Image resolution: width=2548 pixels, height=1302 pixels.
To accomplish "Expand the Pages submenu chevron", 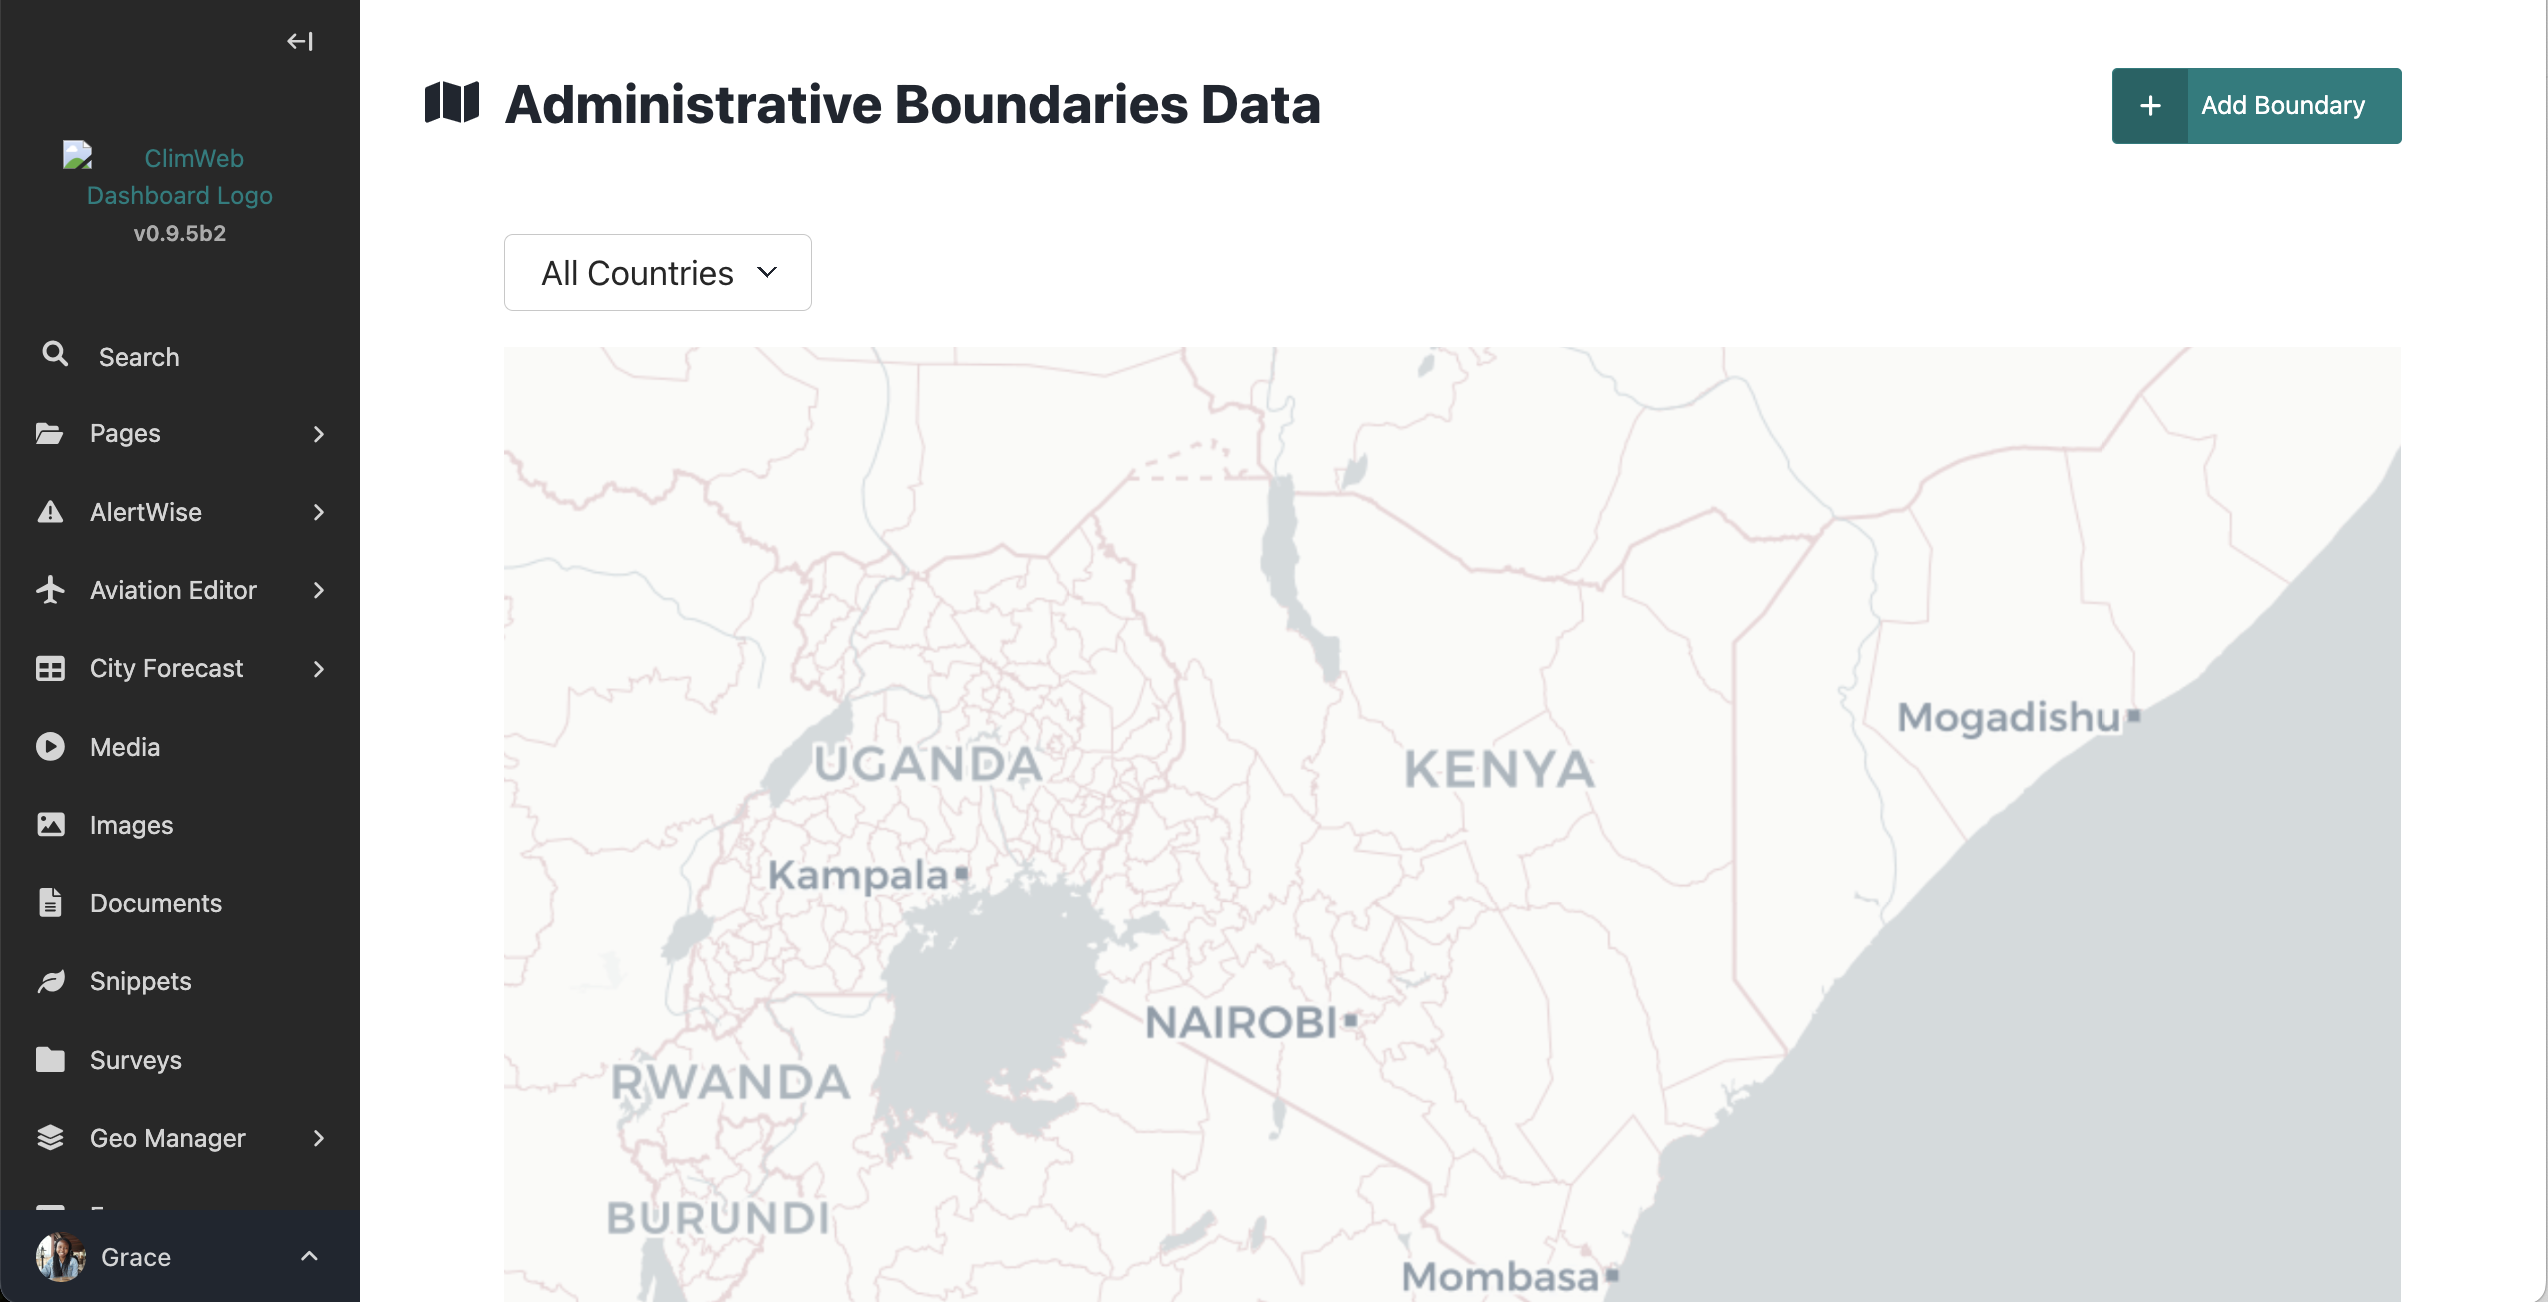I will point(319,434).
